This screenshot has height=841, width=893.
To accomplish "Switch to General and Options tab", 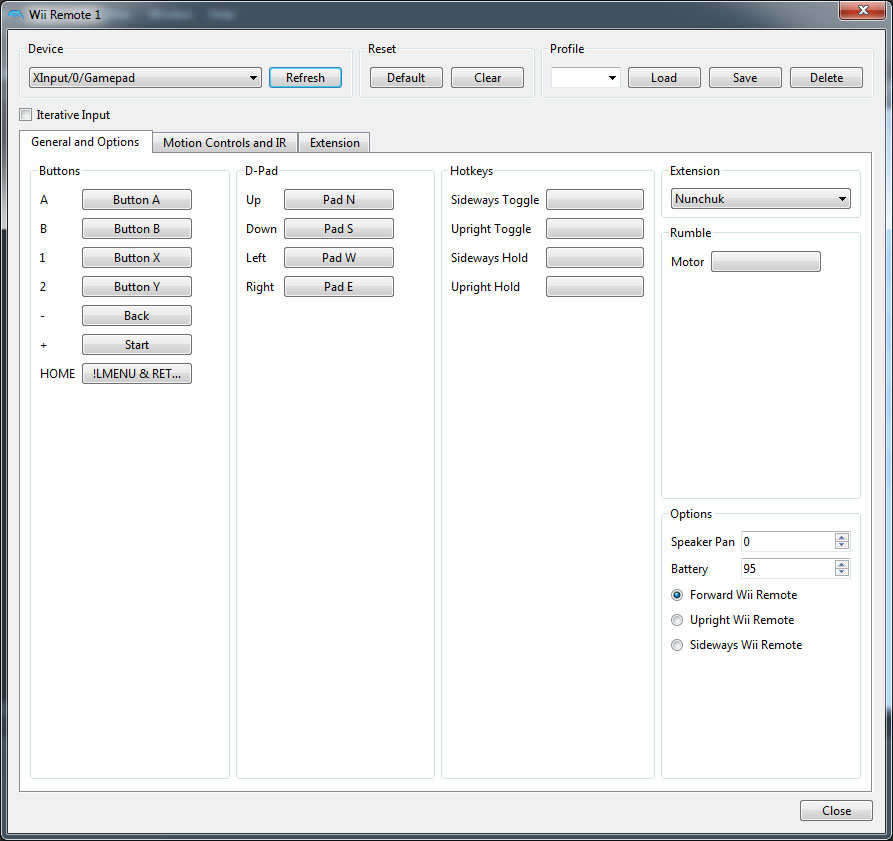I will click(85, 142).
